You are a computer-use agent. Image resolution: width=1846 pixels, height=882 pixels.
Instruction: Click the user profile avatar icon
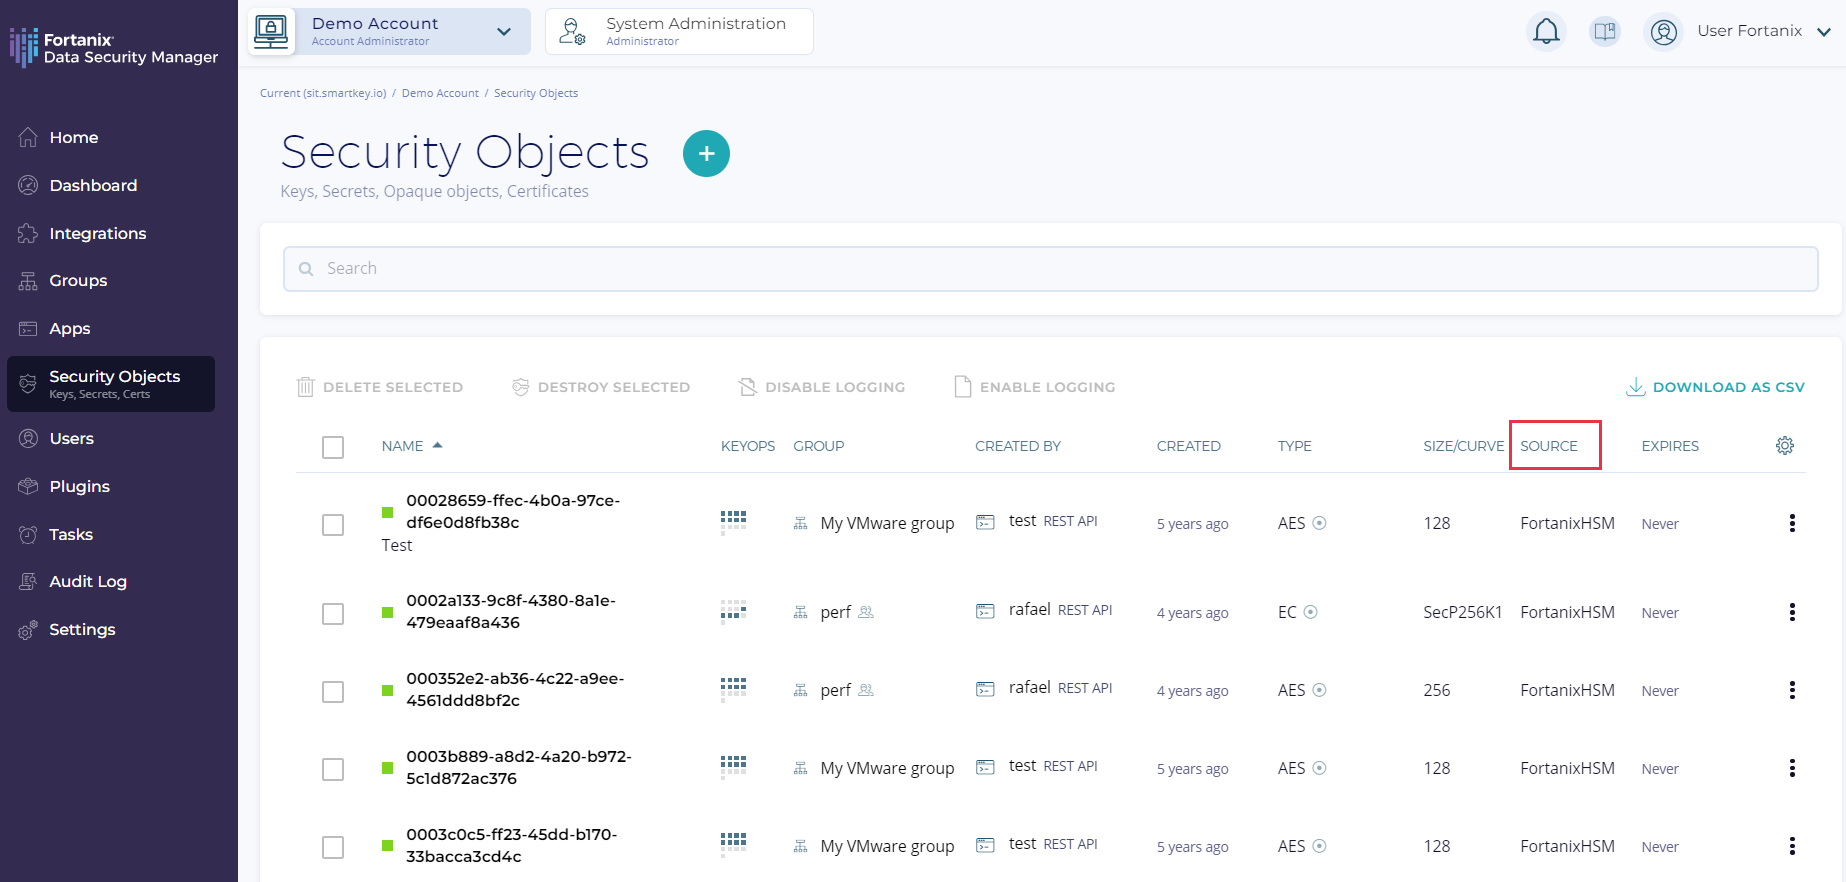1664,32
